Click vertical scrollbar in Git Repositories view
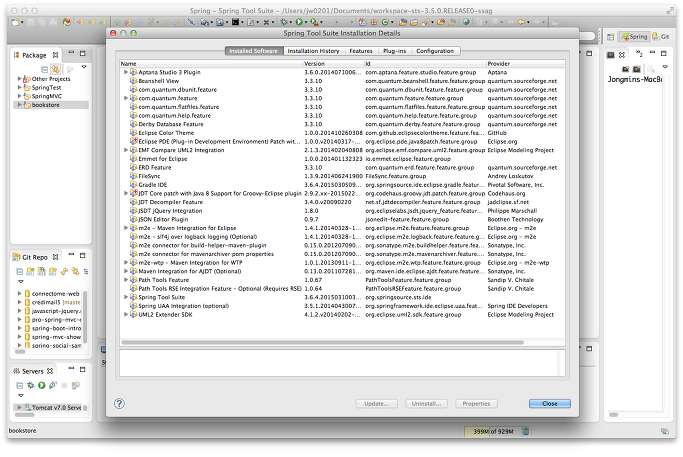The height and width of the screenshot is (457, 683). [x=85, y=317]
